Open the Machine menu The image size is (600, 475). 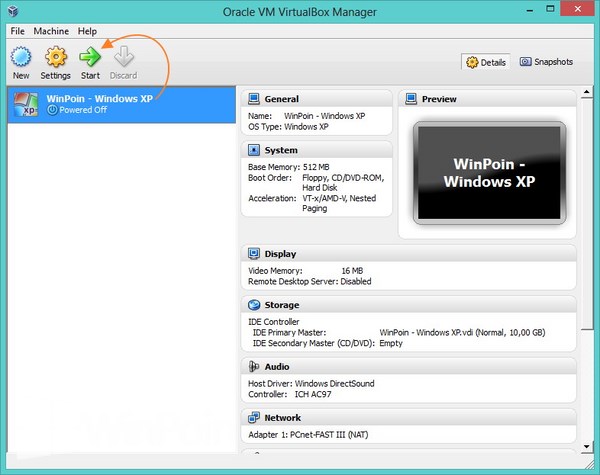[51, 31]
